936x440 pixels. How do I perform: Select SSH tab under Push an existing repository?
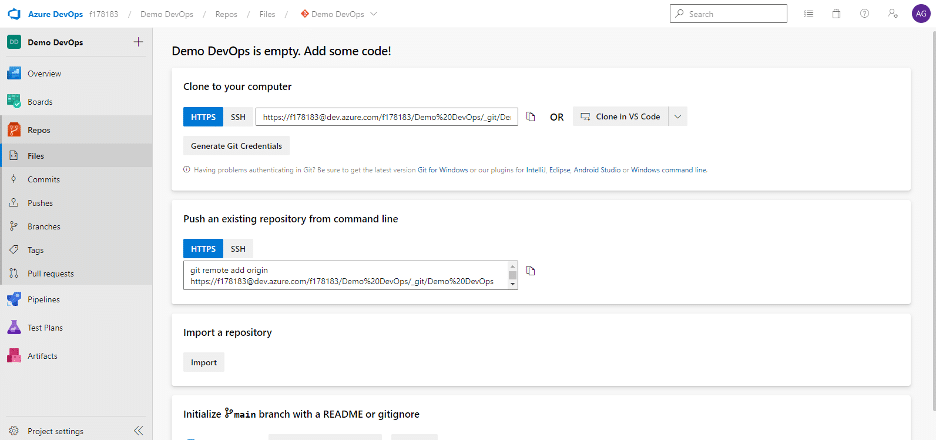click(238, 248)
